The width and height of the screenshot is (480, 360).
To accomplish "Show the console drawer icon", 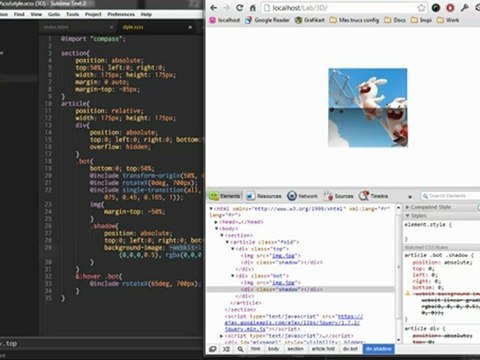I will [226, 349].
